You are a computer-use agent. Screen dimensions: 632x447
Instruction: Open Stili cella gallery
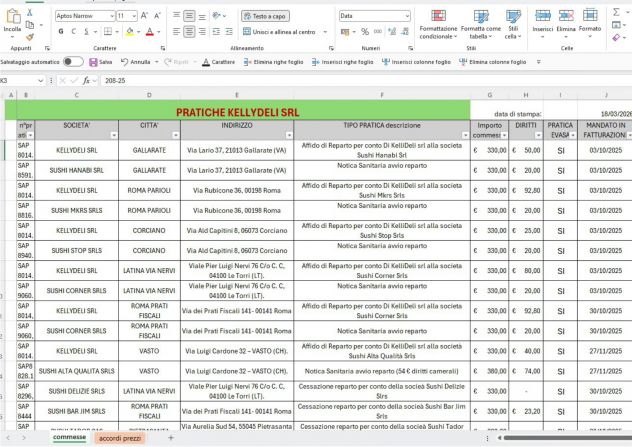(513, 24)
